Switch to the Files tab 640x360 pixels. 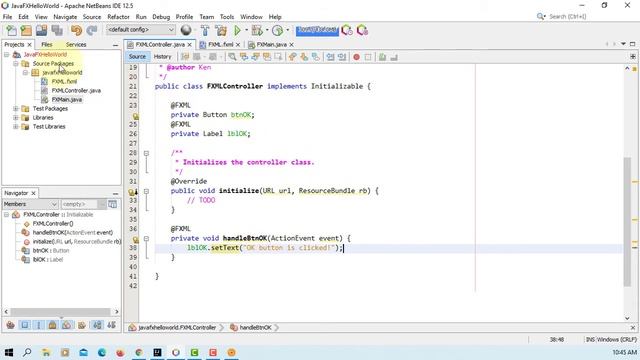pos(47,44)
